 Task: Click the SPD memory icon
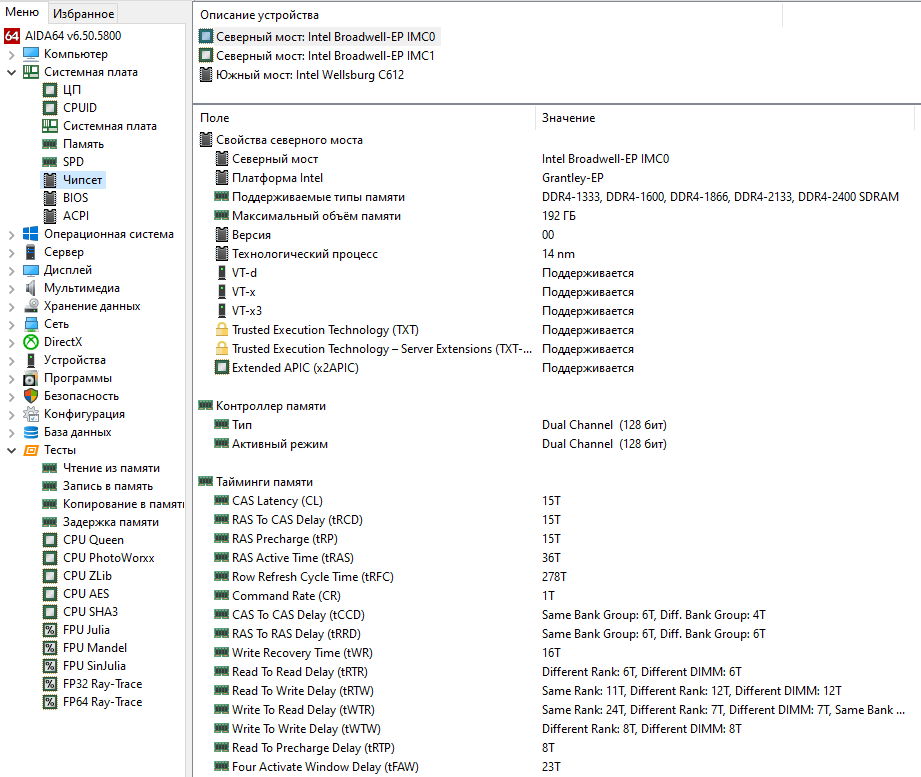[50, 162]
